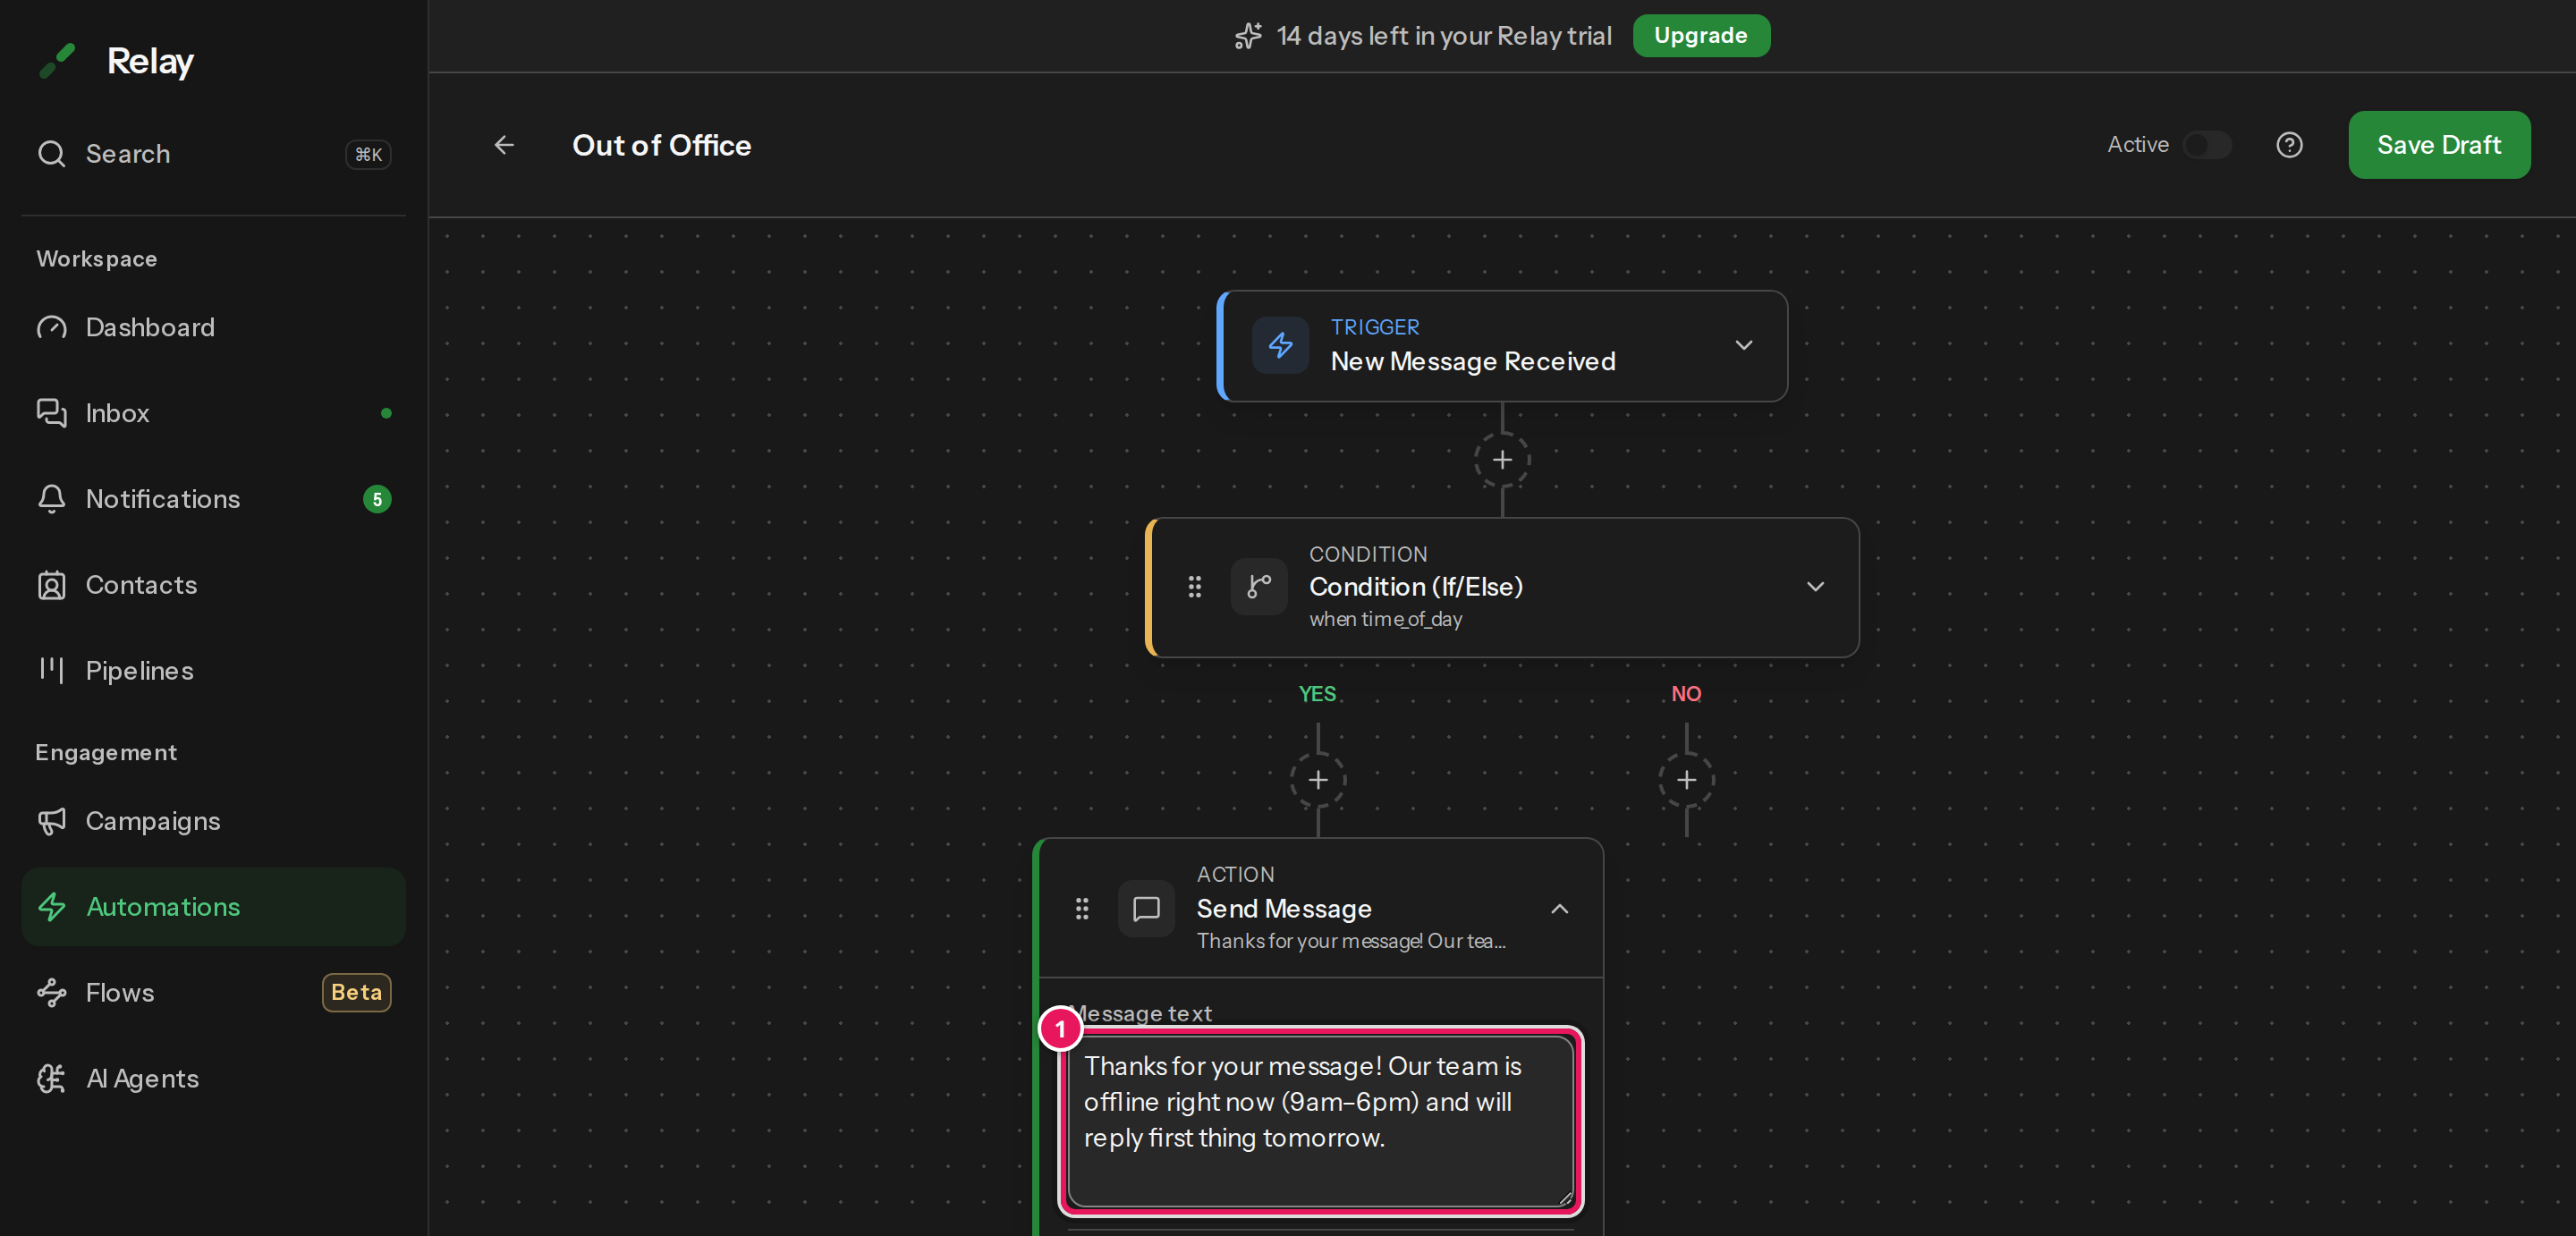
Task: Add step below the trigger node
Action: tap(1502, 460)
